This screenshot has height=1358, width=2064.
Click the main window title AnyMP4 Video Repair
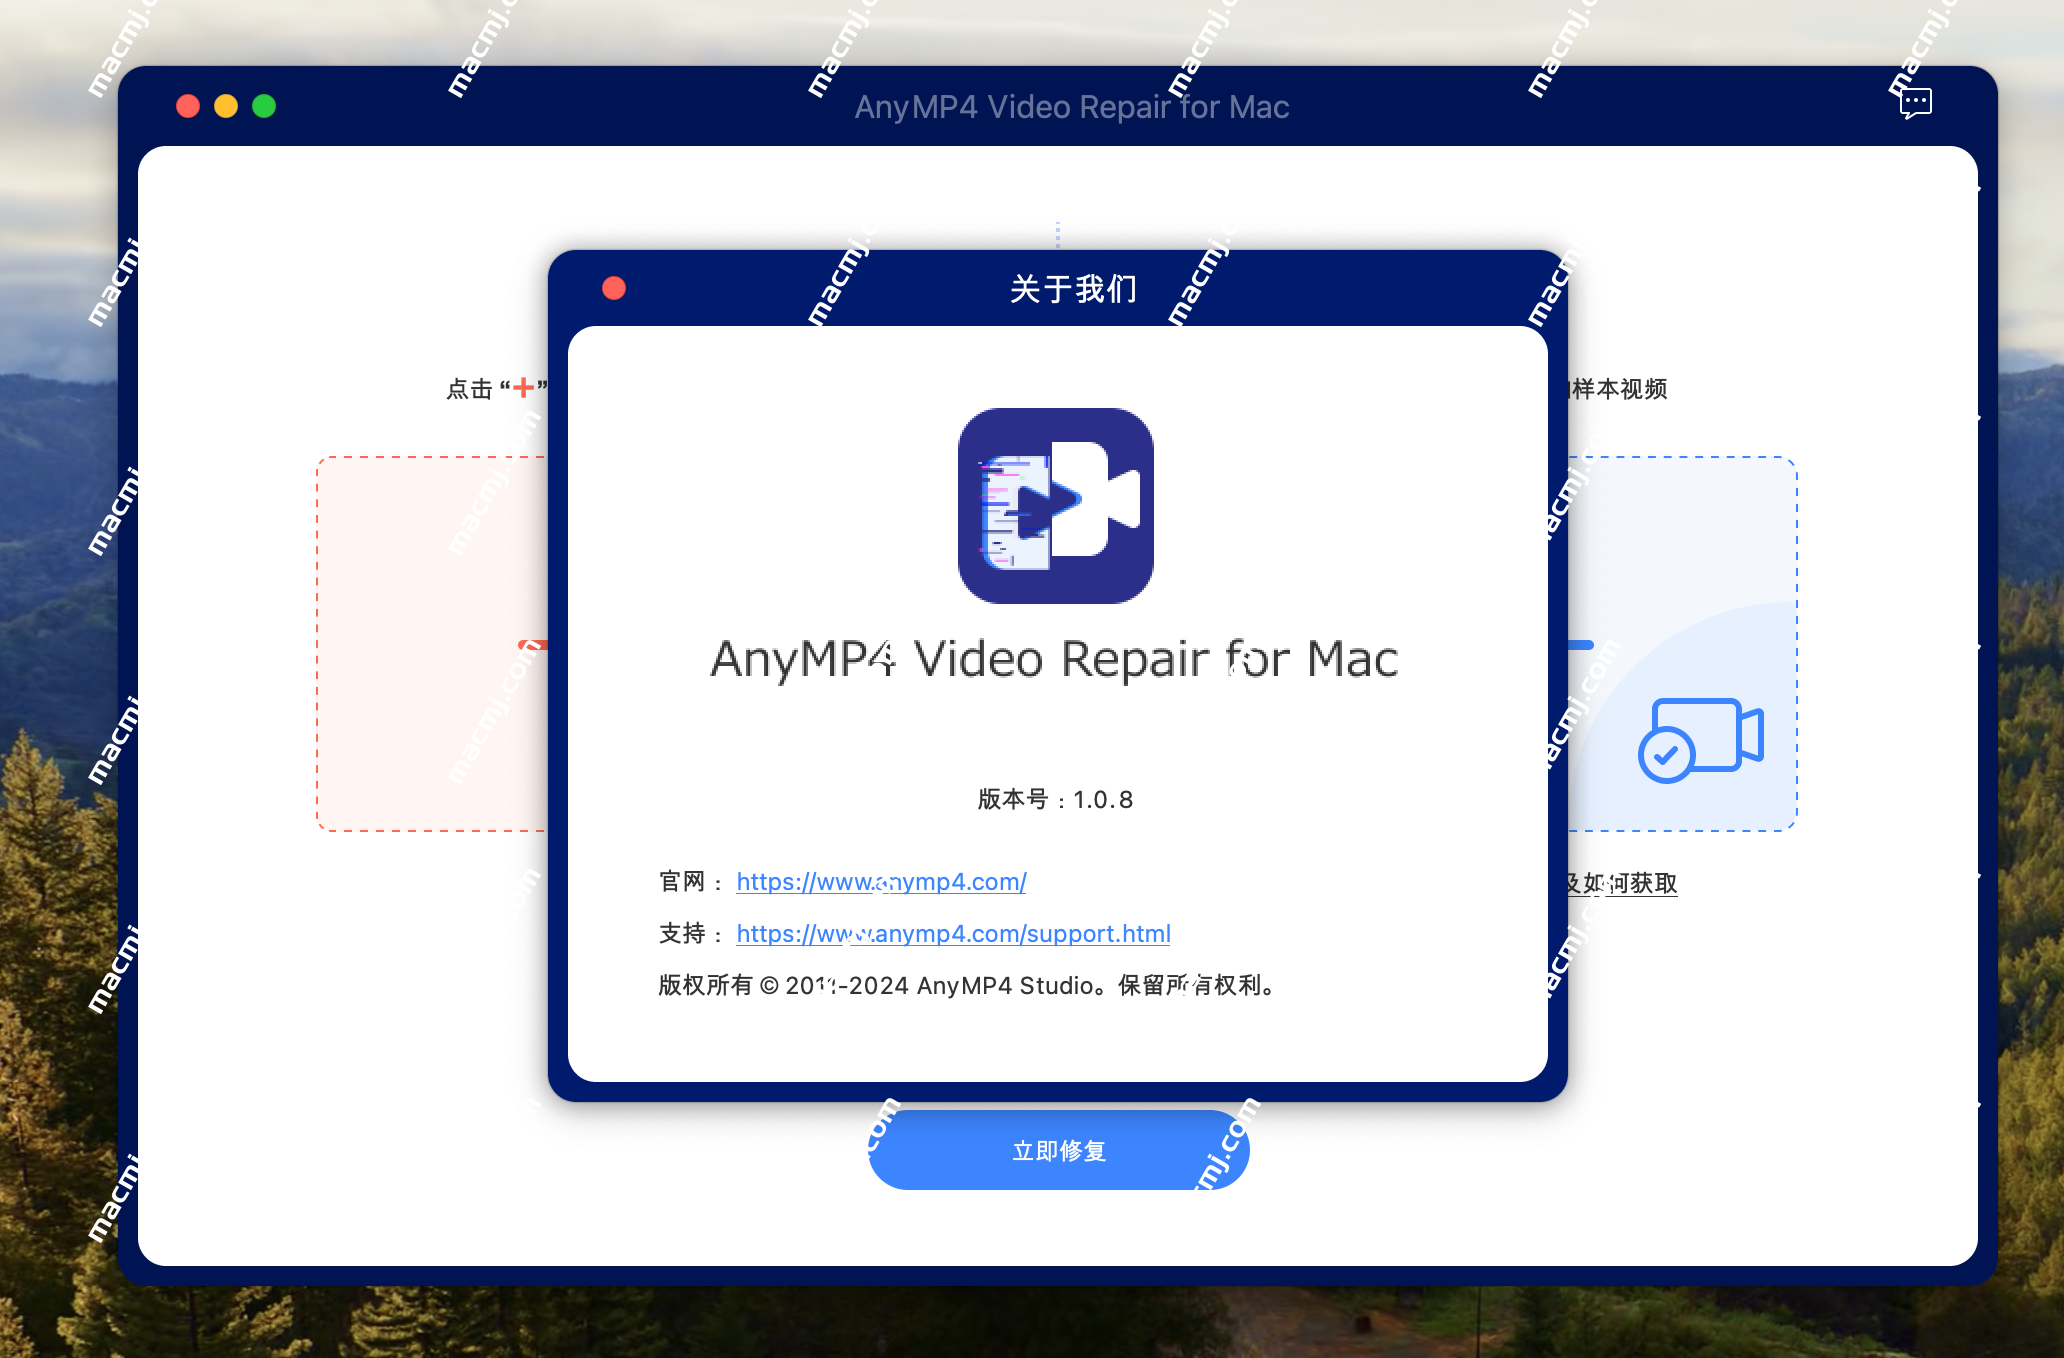coord(1071,107)
